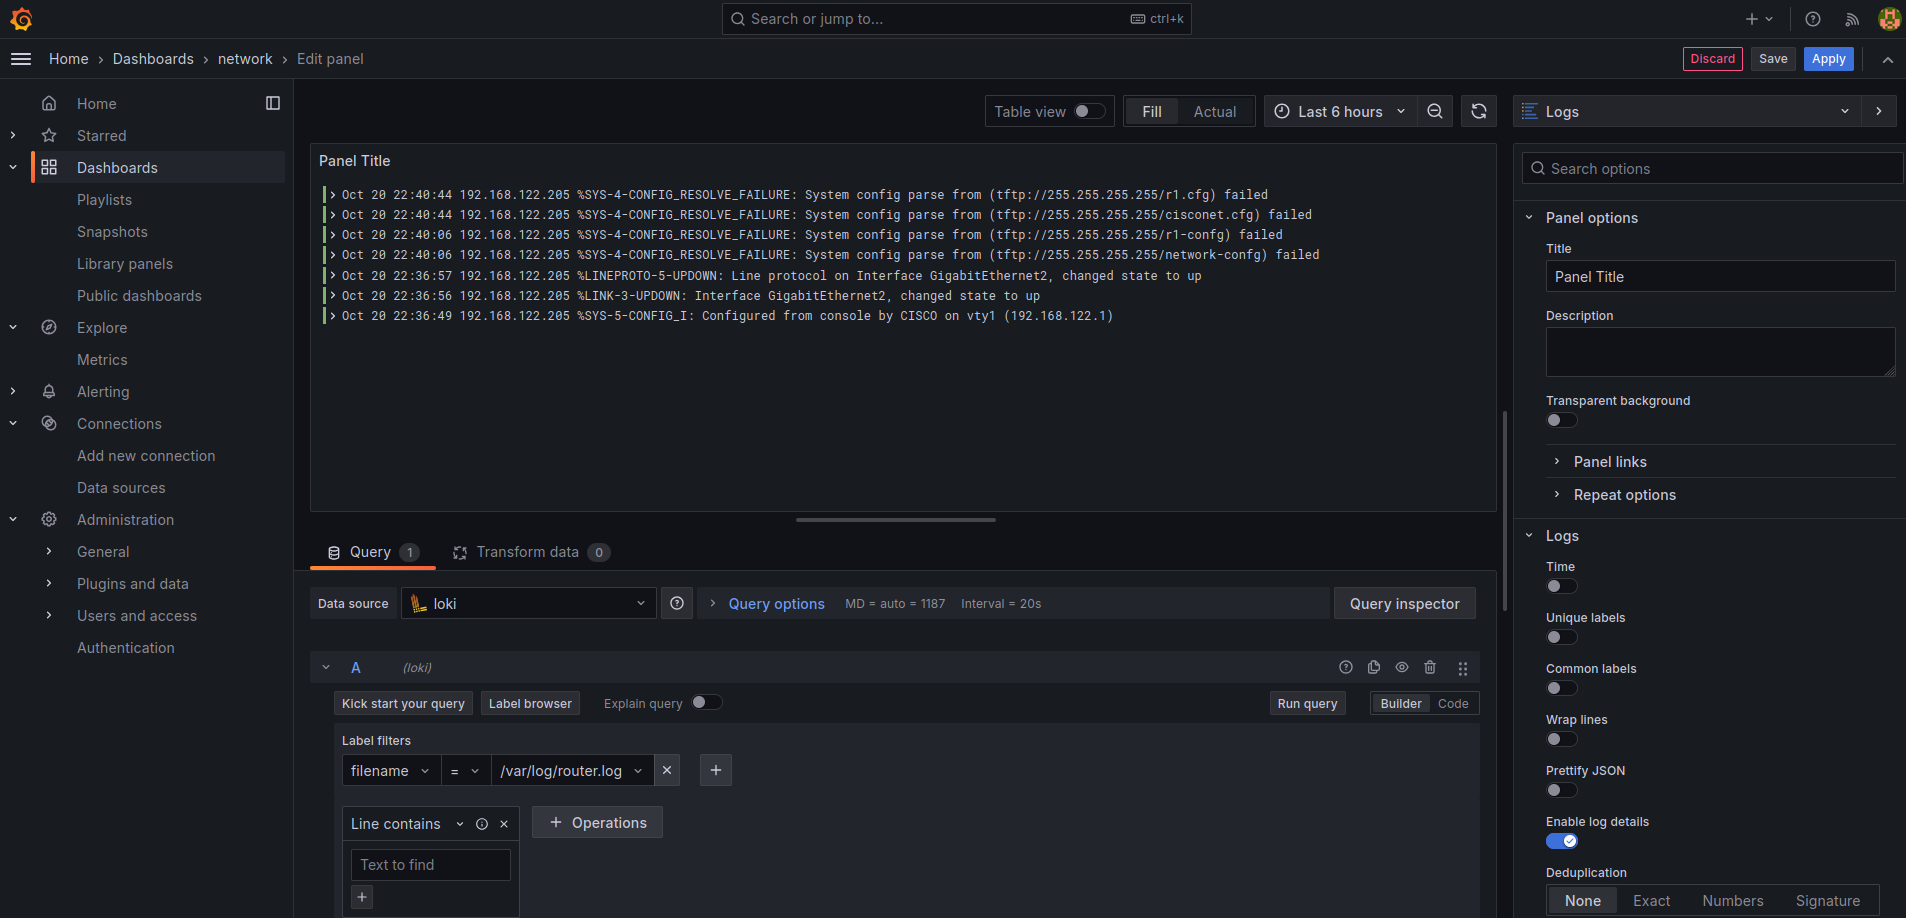Expand the first log line at 22:40:44
The width and height of the screenshot is (1906, 918).
(x=333, y=194)
